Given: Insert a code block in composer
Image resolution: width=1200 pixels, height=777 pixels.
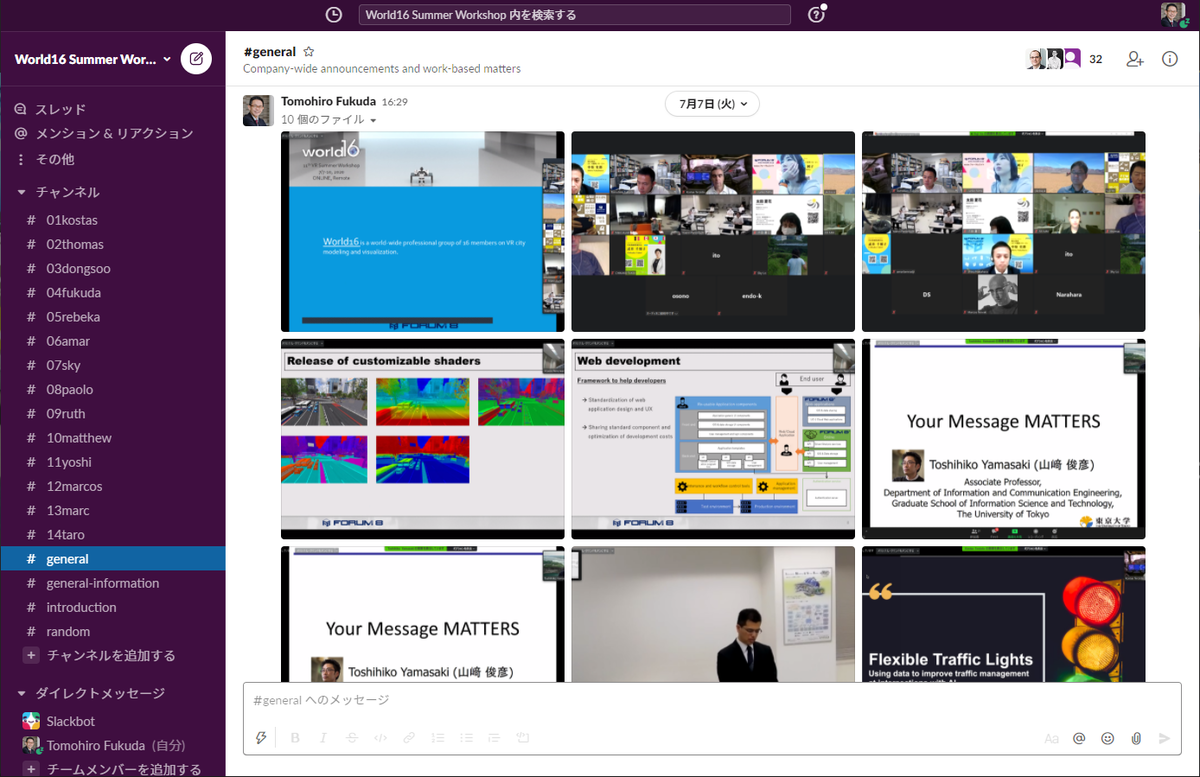Looking at the screenshot, I should [522, 738].
